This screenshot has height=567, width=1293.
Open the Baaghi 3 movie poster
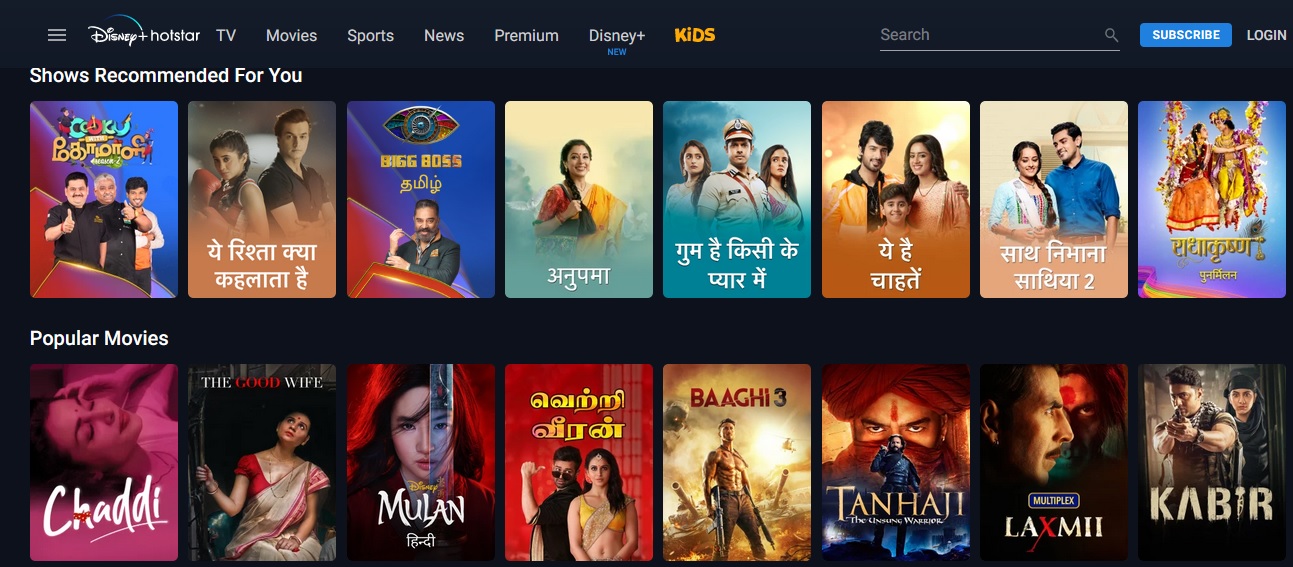(737, 462)
